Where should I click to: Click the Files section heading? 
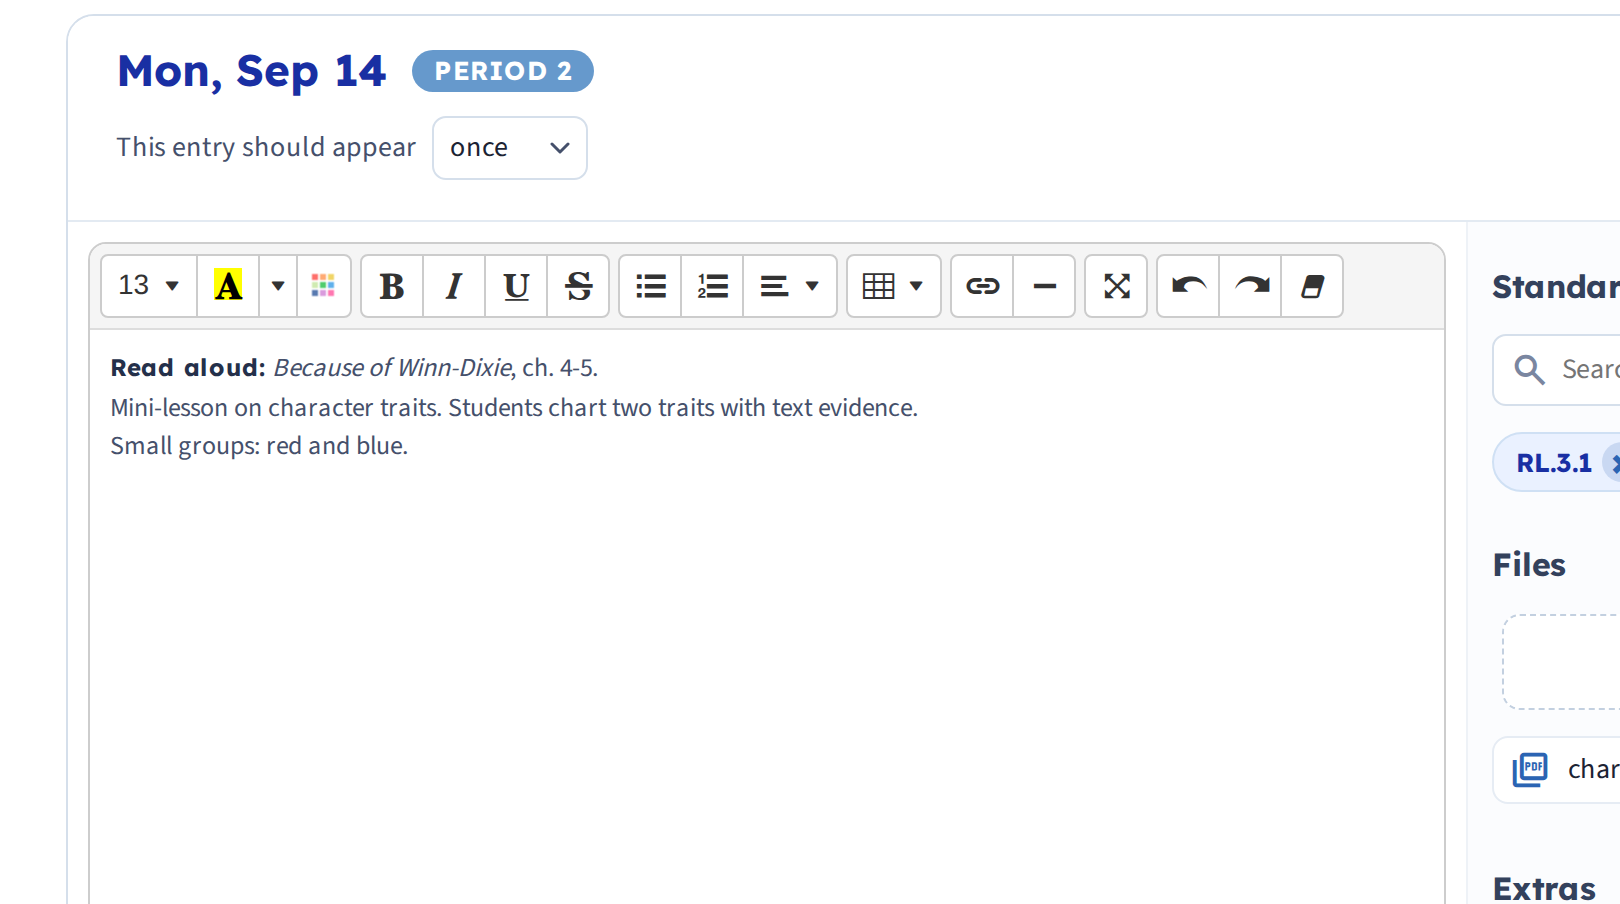tap(1529, 565)
